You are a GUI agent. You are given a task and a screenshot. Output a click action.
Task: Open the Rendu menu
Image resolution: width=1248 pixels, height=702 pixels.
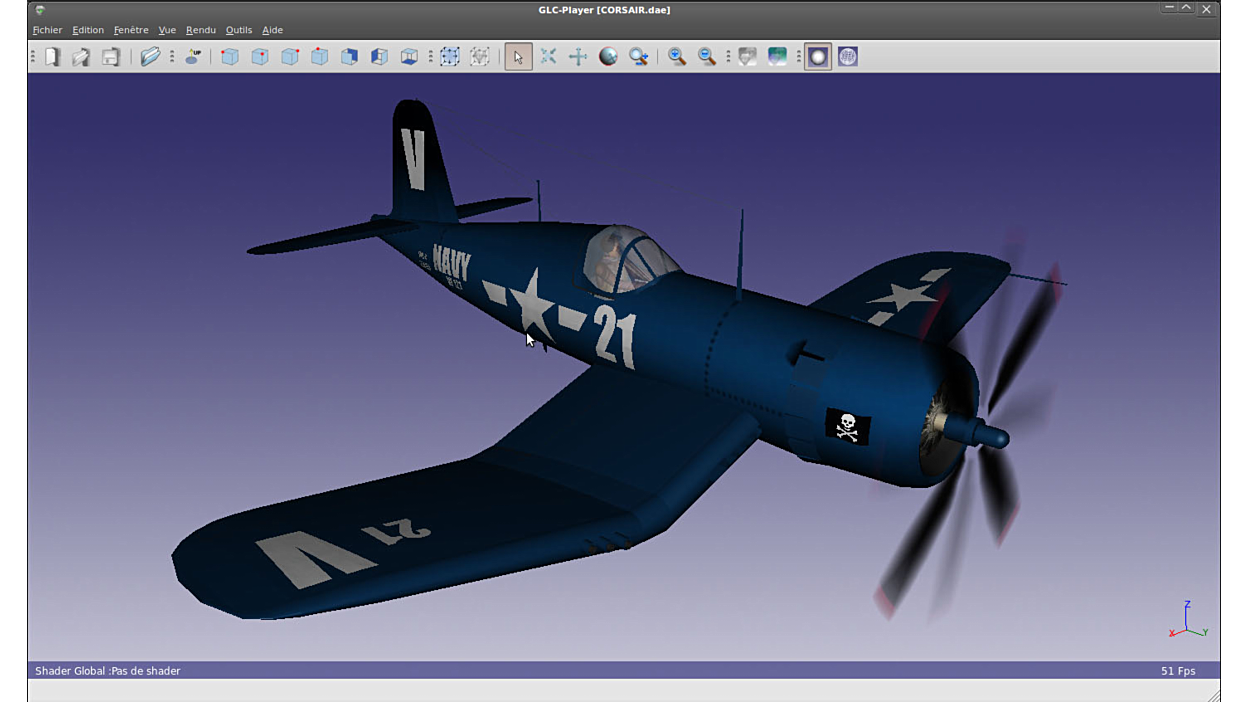click(x=200, y=30)
